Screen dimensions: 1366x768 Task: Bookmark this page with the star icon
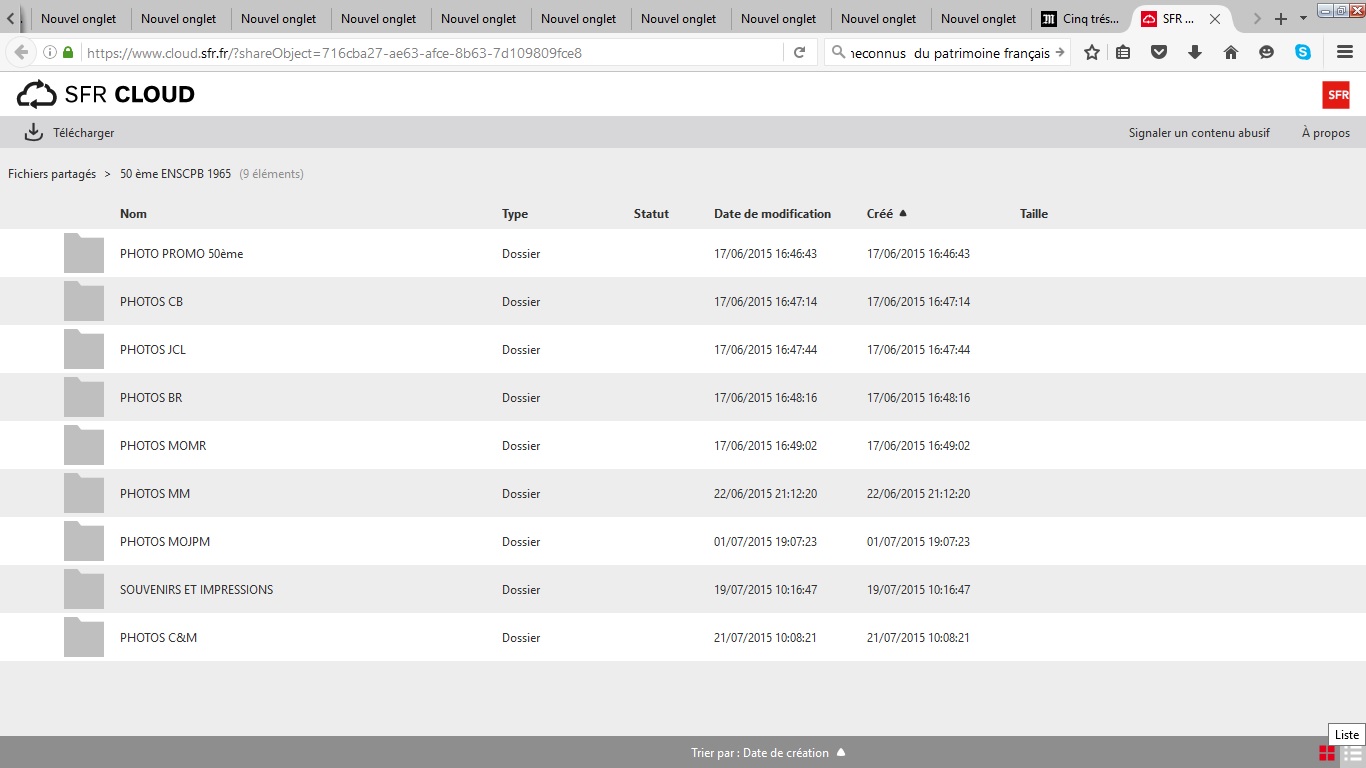tap(1092, 53)
